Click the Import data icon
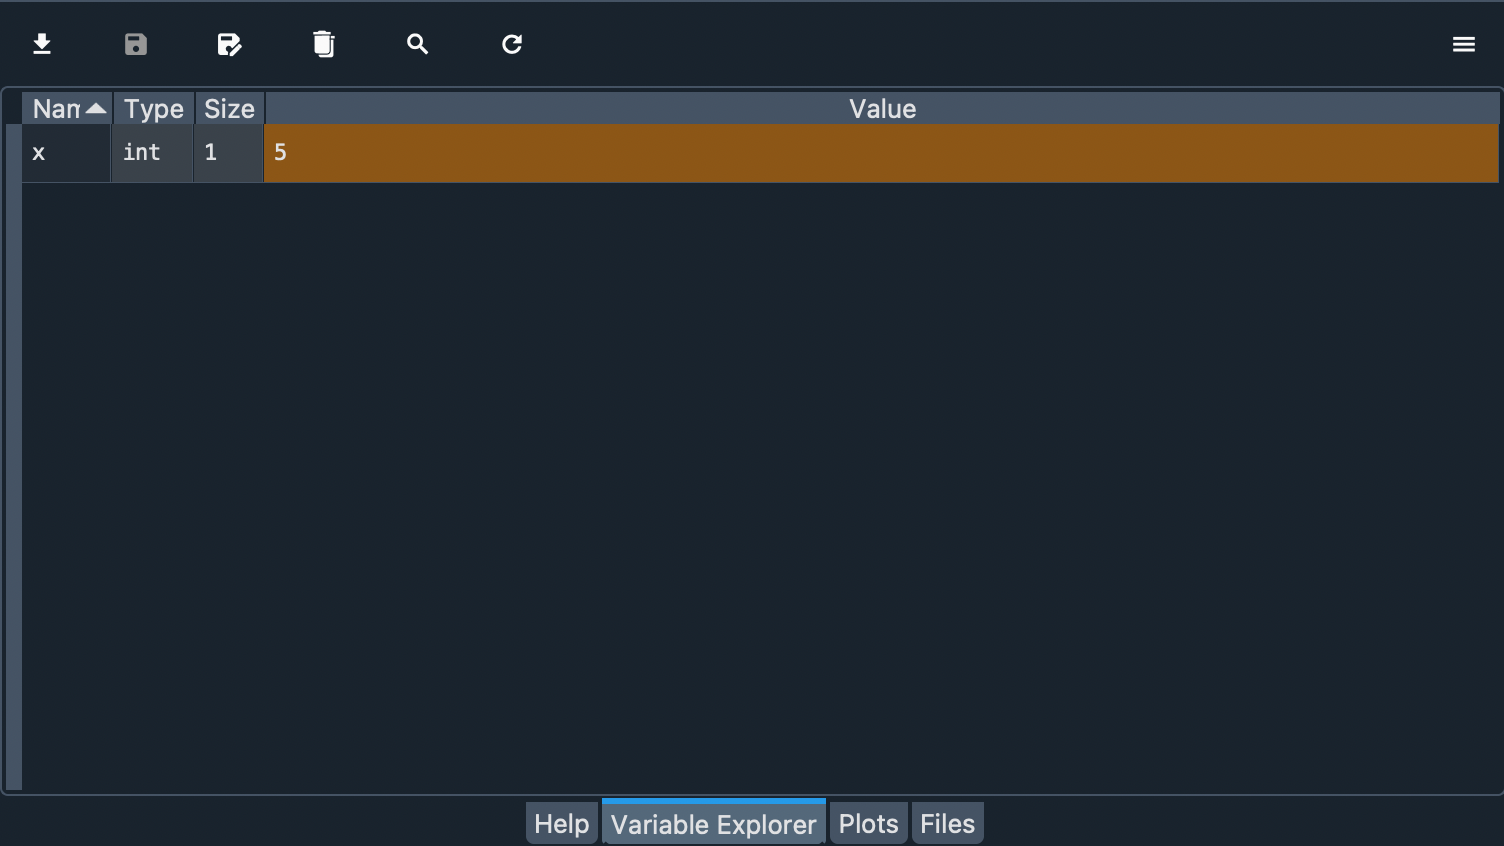Screen dimensions: 1504x846 click(42, 44)
